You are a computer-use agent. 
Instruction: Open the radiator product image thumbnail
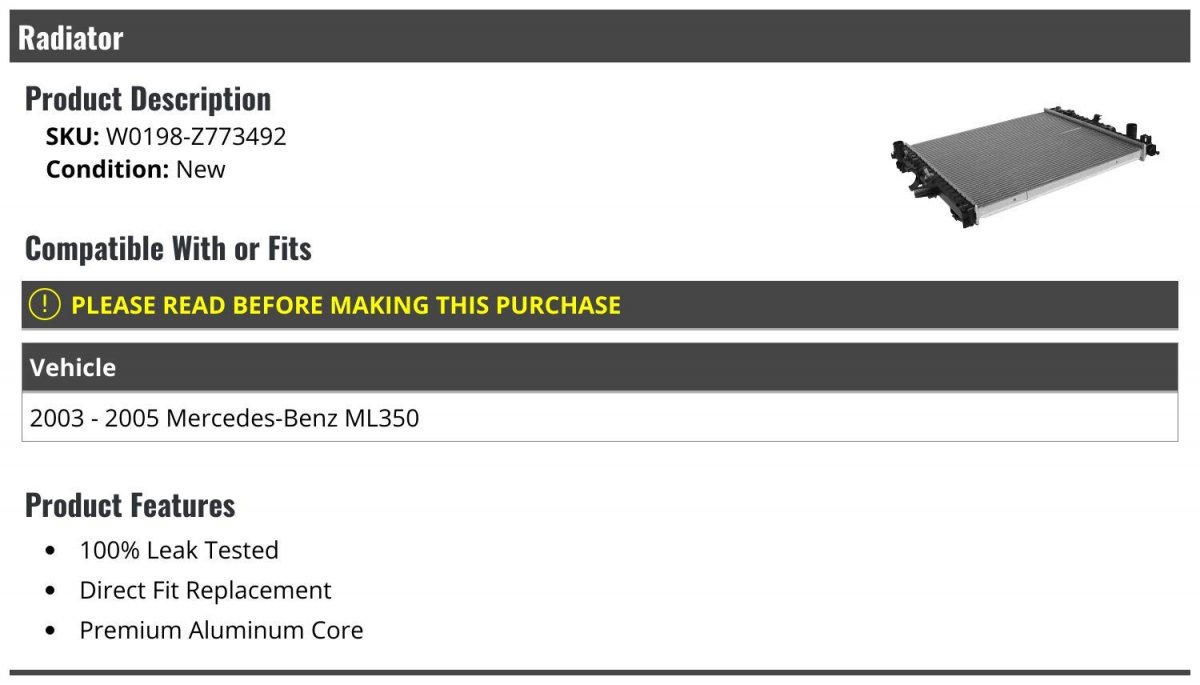click(x=1024, y=165)
